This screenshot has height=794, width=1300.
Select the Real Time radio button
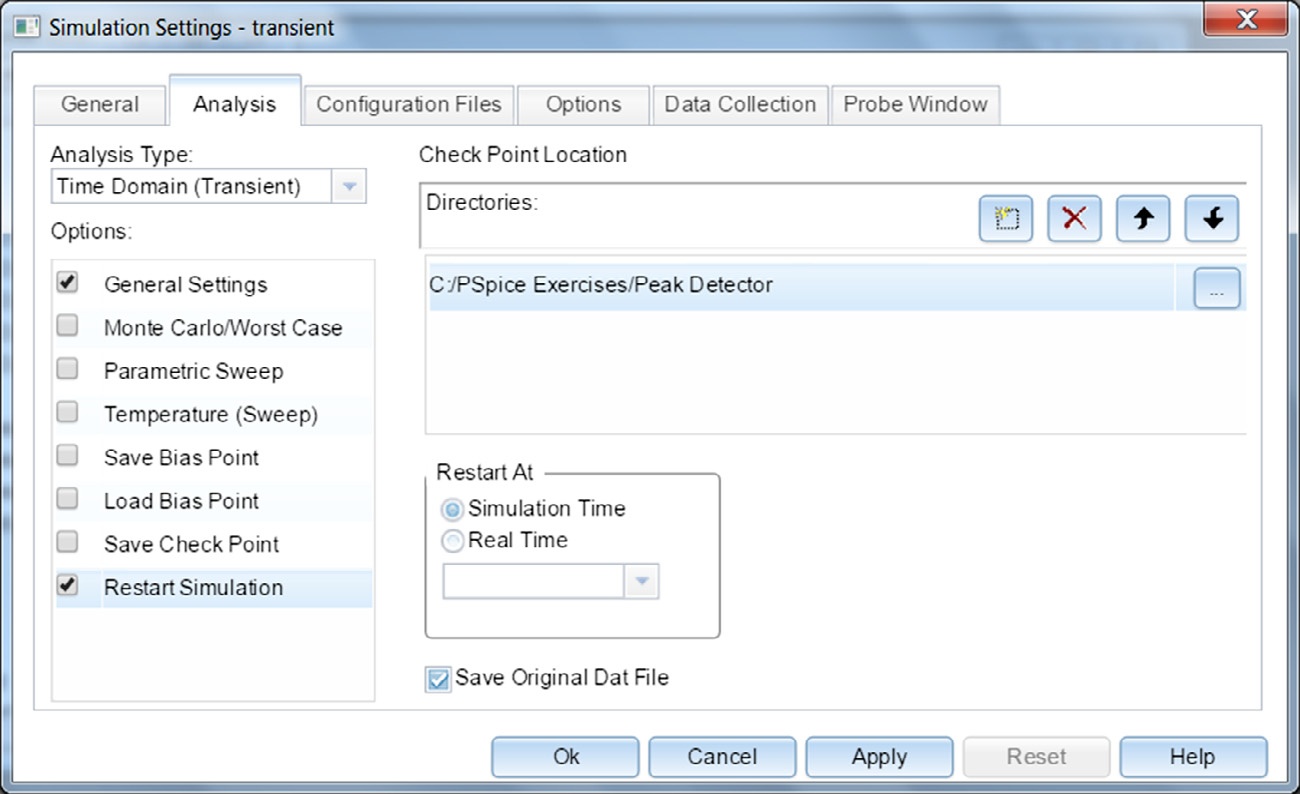[453, 541]
